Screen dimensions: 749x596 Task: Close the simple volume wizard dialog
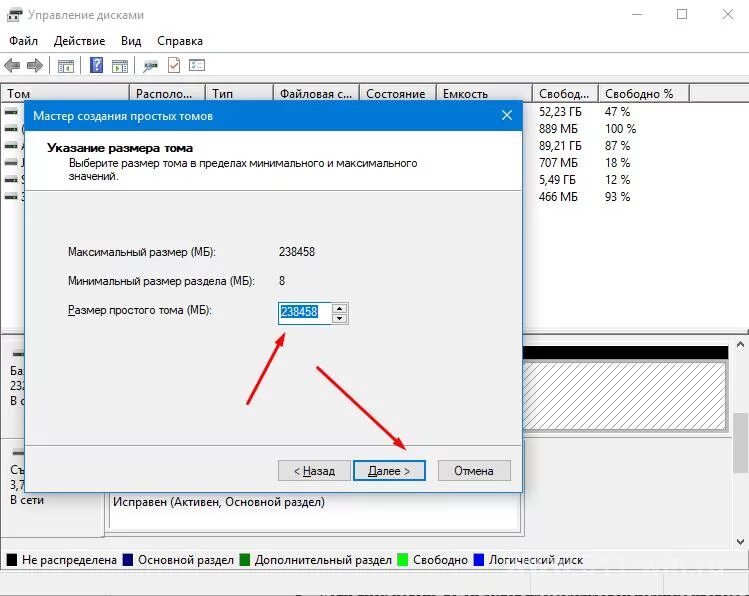tap(507, 115)
